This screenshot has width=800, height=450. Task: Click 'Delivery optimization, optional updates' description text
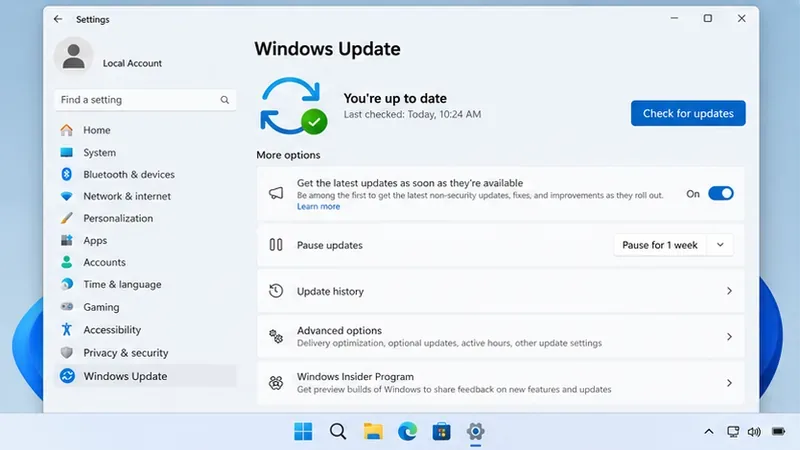[x=449, y=343]
